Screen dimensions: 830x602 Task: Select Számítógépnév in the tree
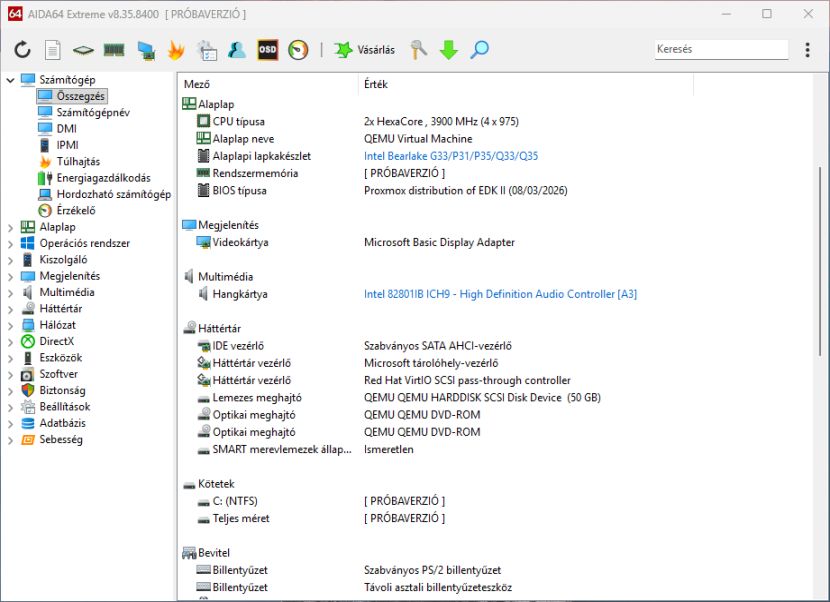(x=84, y=112)
